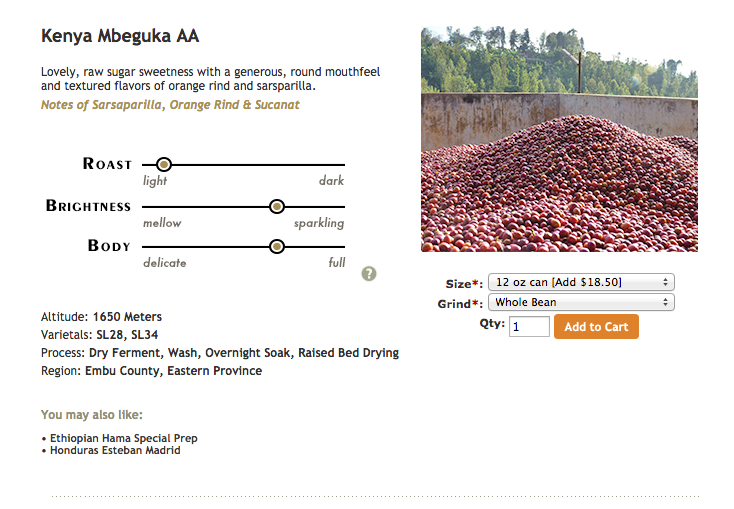This screenshot has height=509, width=734.
Task: Open the Ethiopian Hama Special Prep link
Action: click(124, 438)
